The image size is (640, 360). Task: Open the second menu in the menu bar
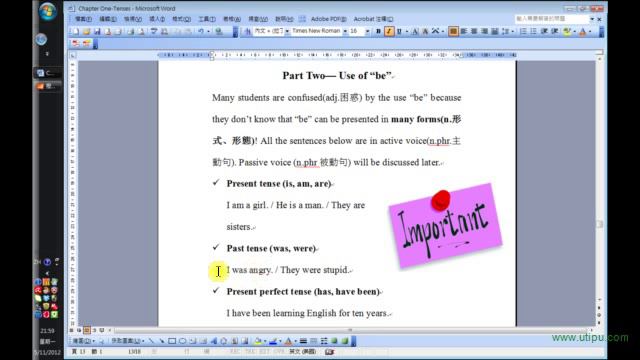coord(108,19)
